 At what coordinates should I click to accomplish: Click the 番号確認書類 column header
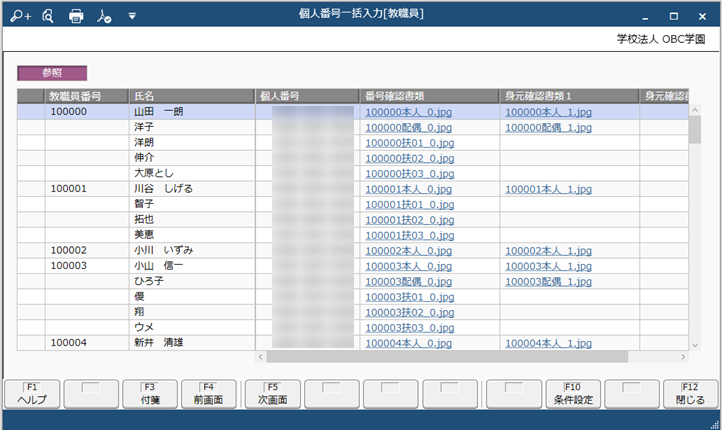click(429, 96)
